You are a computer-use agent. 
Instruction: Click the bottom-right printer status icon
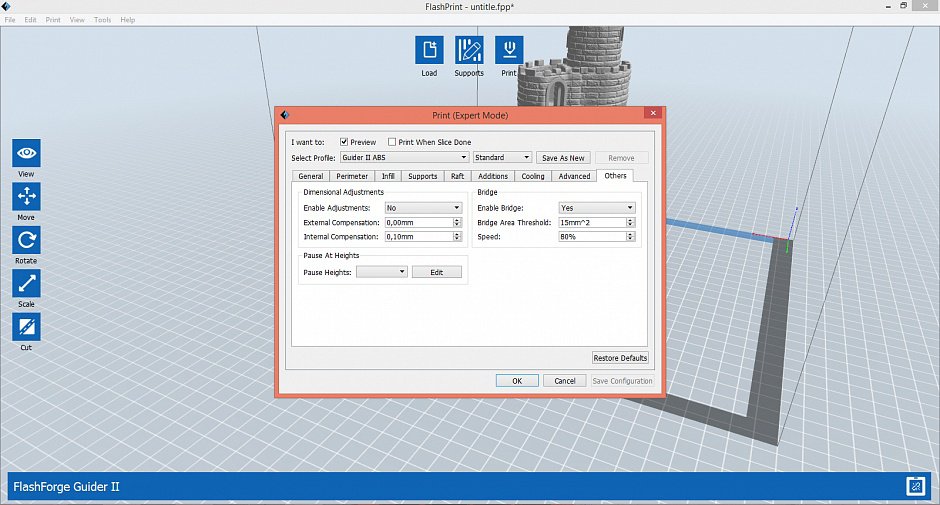click(915, 486)
